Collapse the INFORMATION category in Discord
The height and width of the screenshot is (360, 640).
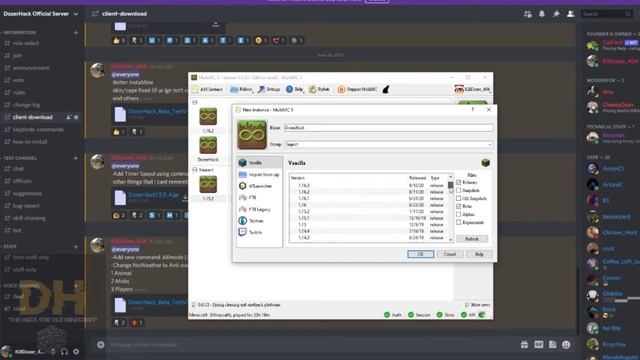[x=20, y=32]
